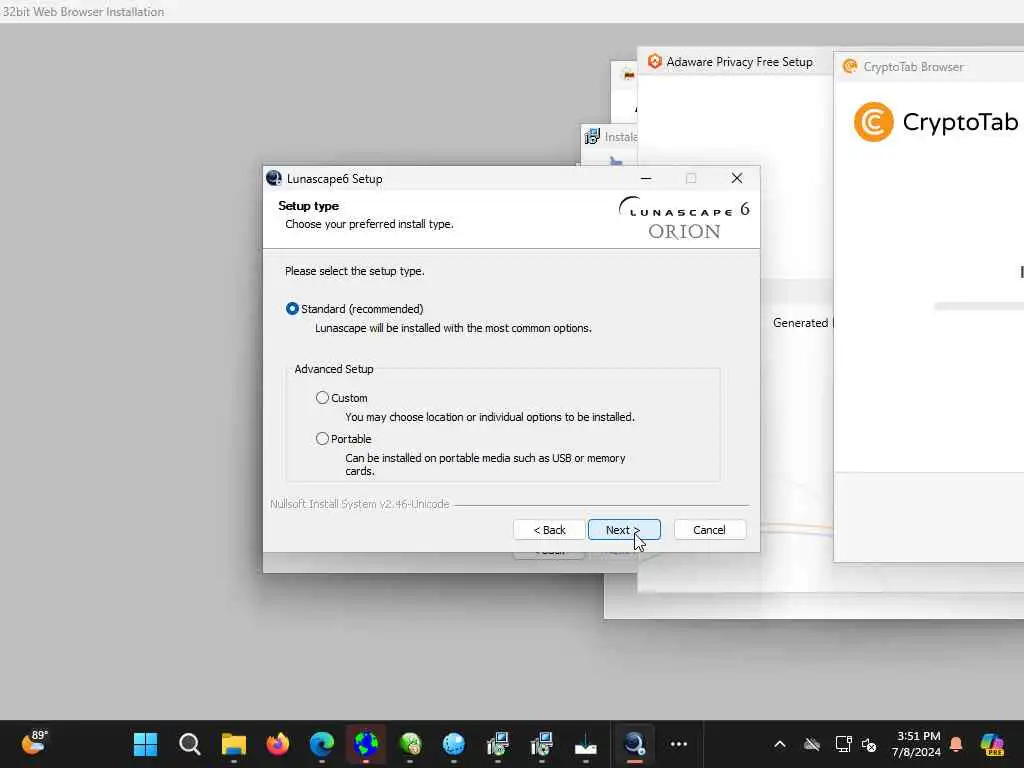Viewport: 1024px width, 768px height.
Task: Go back with the < Back button
Action: (549, 530)
